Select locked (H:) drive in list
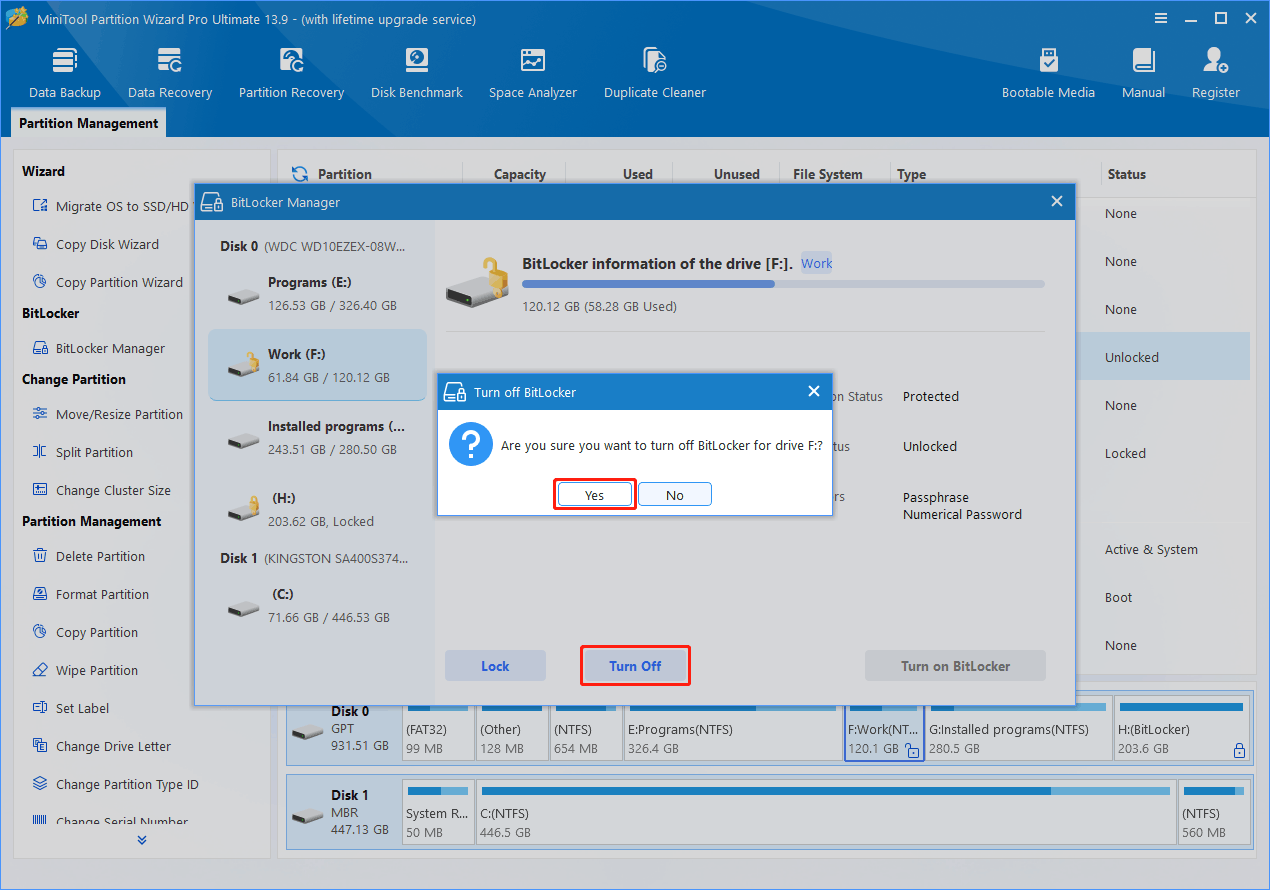 pos(317,510)
